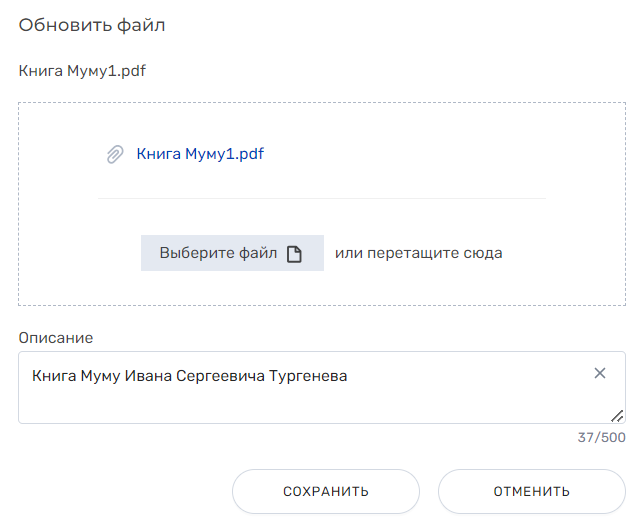
Task: Click the Описание field label
Action: [x=56, y=338]
